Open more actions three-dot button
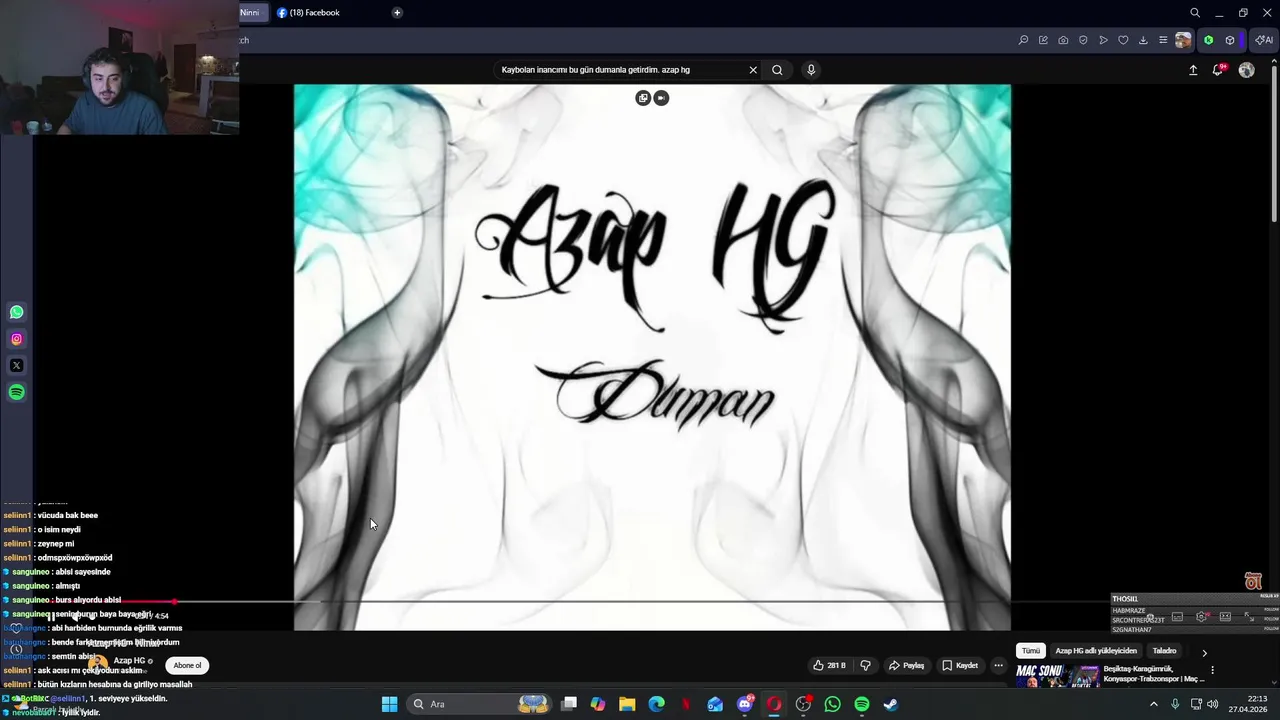The height and width of the screenshot is (720, 1280). (x=998, y=665)
